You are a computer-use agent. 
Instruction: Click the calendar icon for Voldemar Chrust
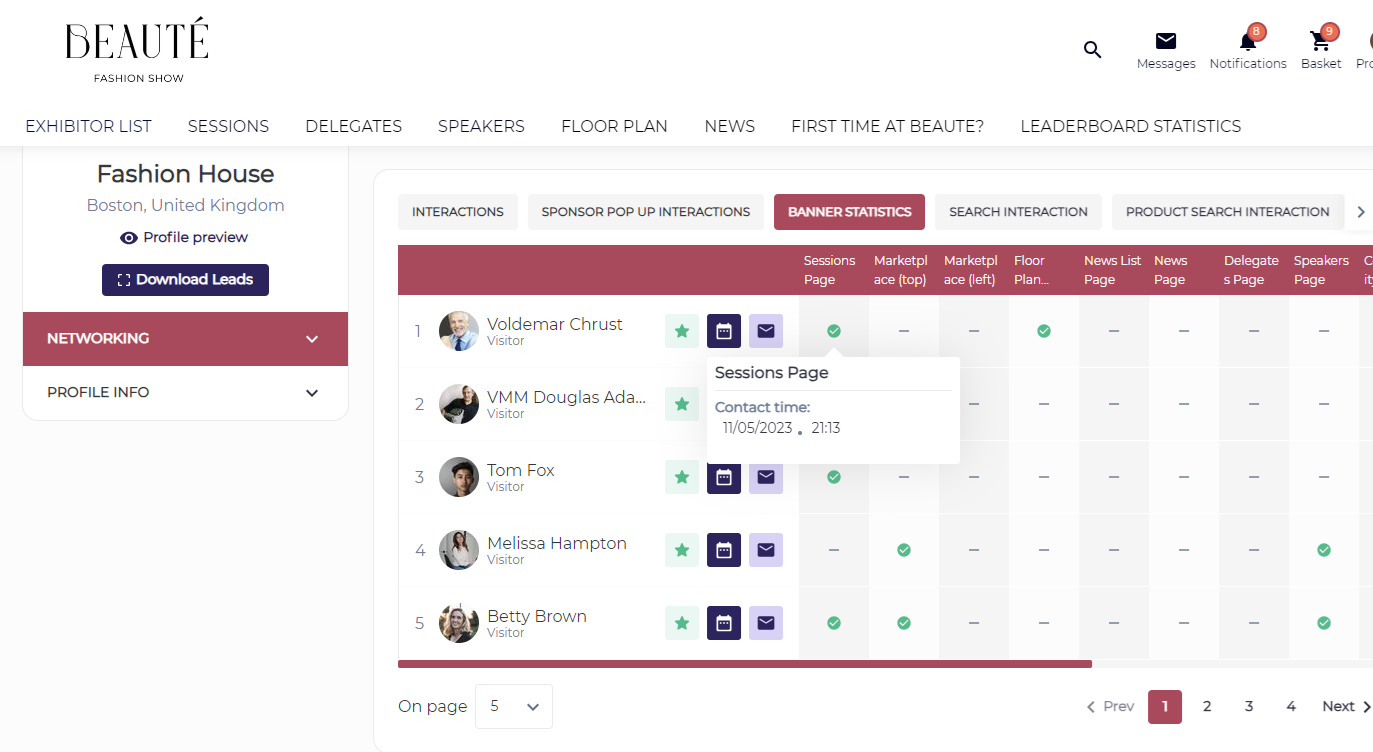[724, 331]
